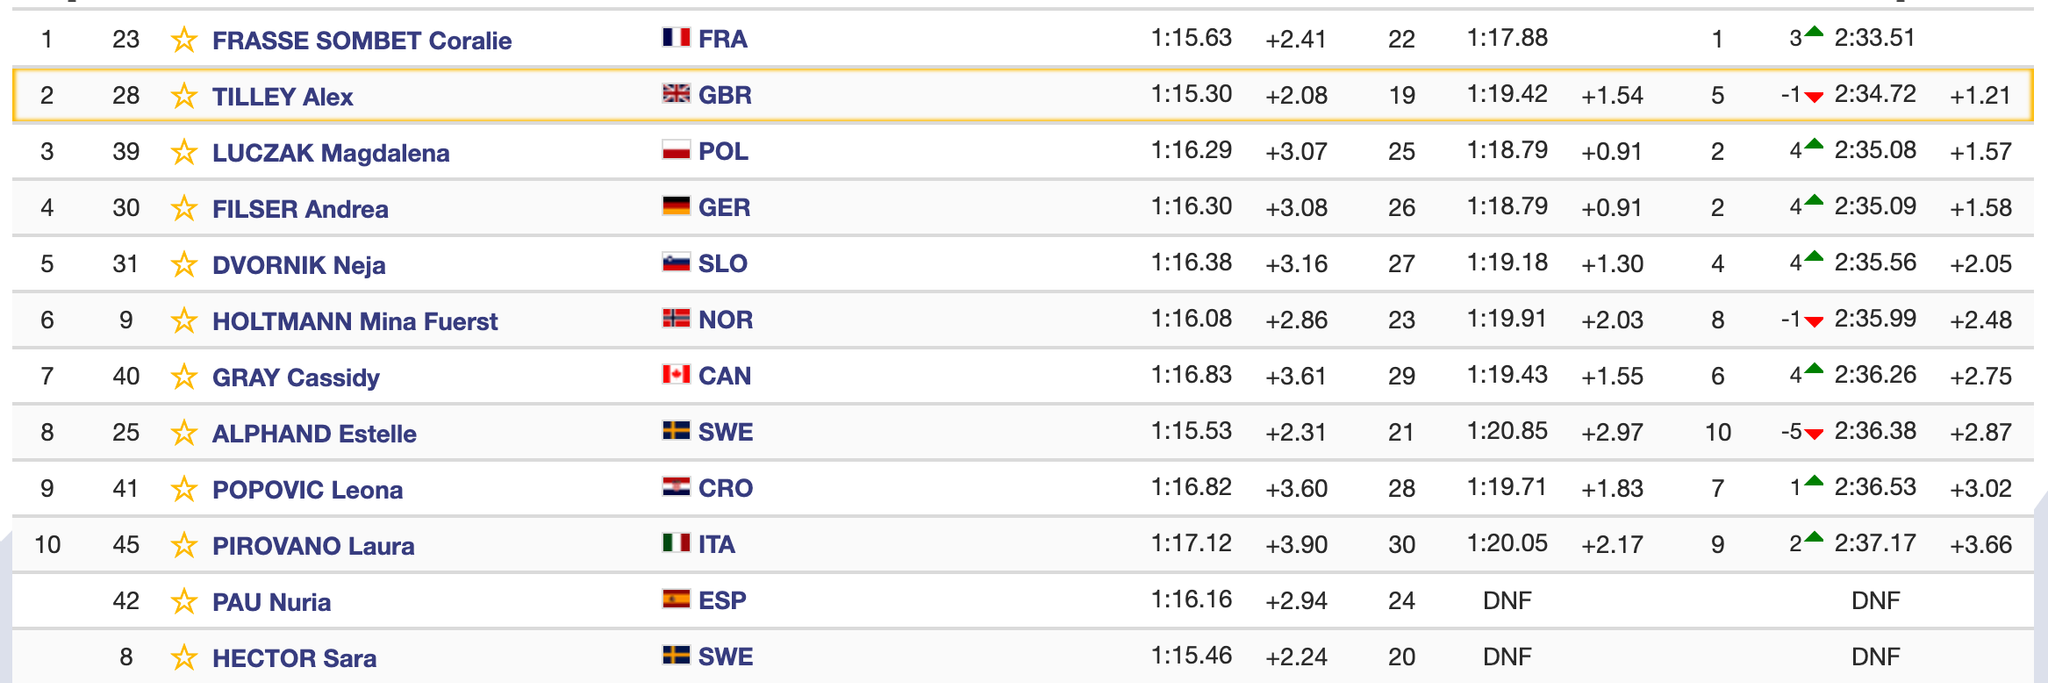
Task: Click the French flag icon
Action: click(x=676, y=38)
